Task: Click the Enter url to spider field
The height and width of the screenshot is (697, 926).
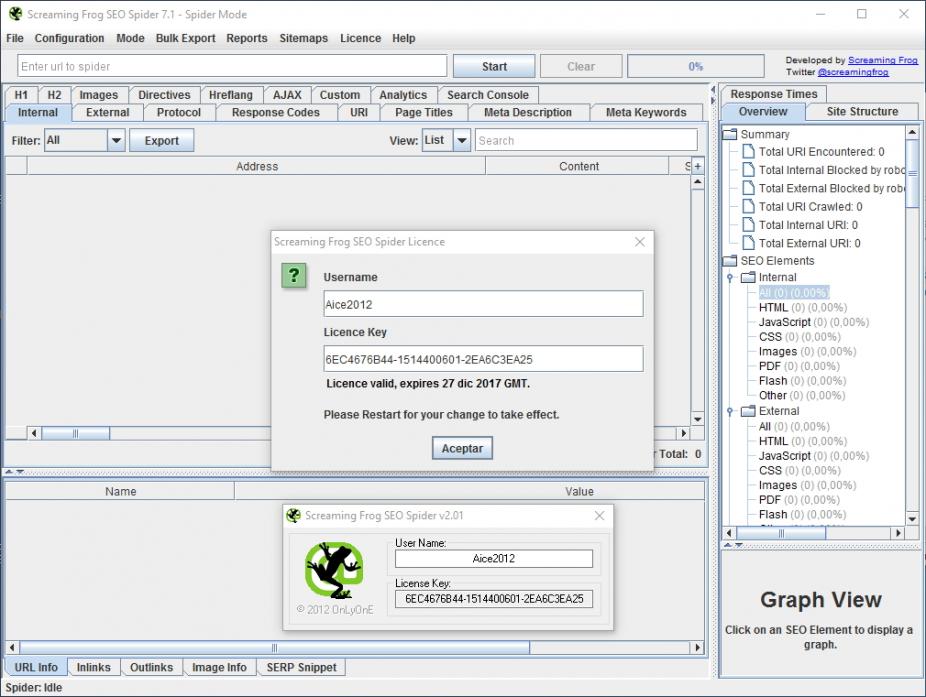Action: [x=232, y=66]
